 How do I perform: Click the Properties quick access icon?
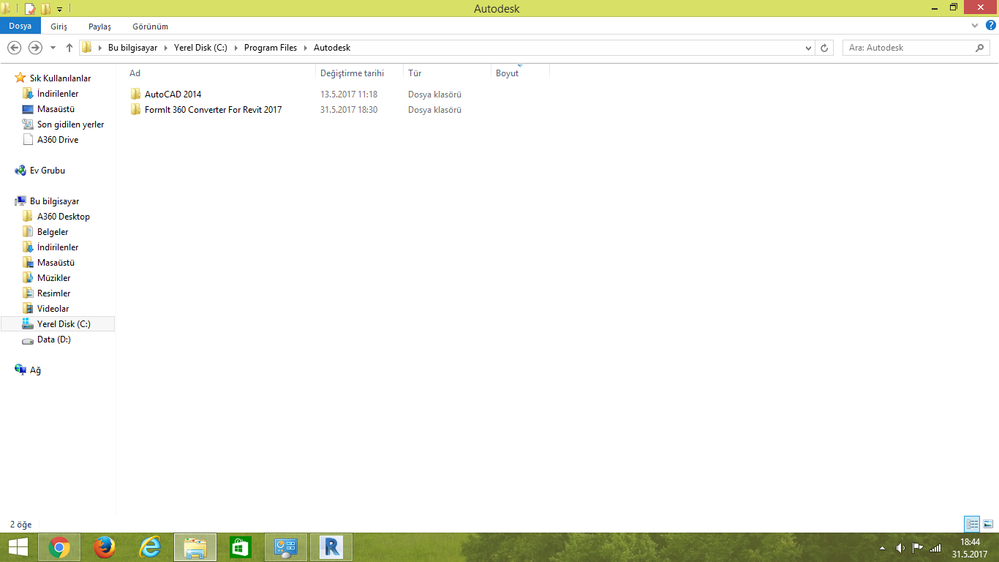point(29,8)
